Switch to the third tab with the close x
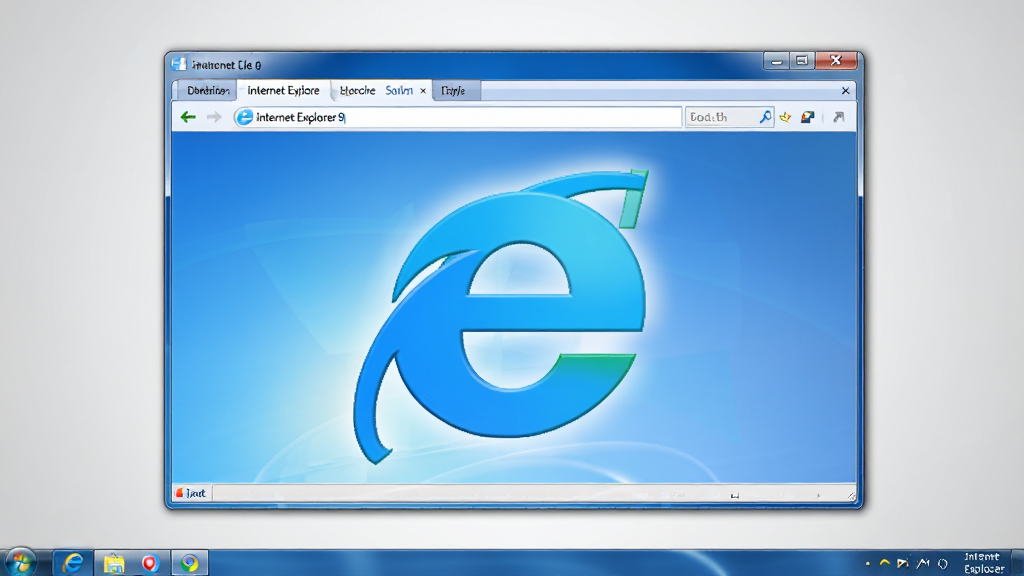The width and height of the screenshot is (1024, 576). (383, 91)
